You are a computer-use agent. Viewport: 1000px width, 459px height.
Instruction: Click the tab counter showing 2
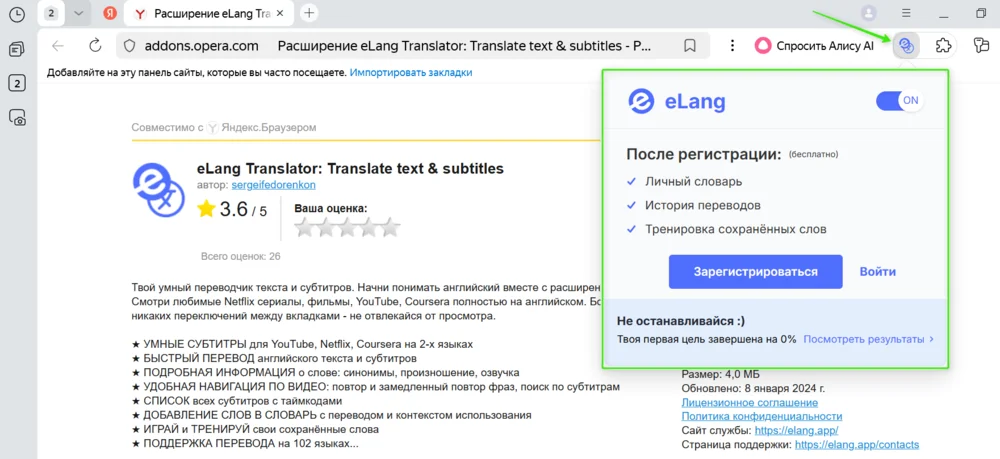tap(51, 13)
